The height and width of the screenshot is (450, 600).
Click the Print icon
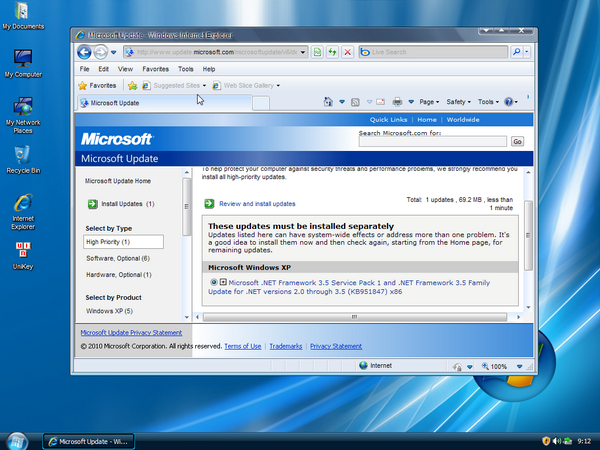click(397, 102)
